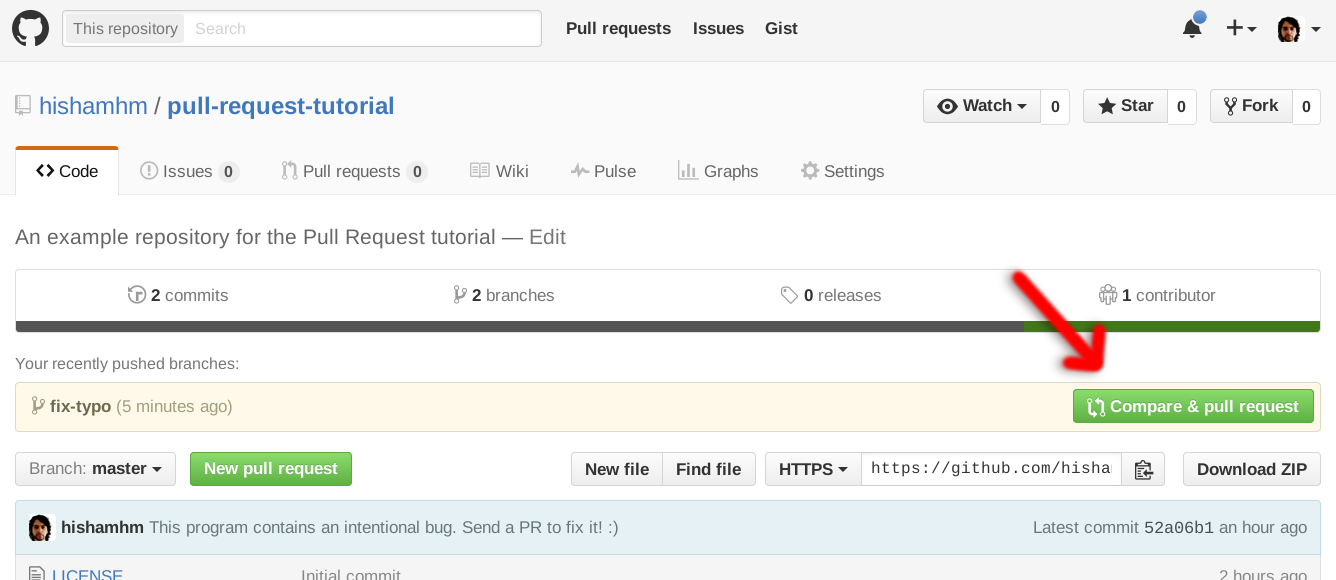The height and width of the screenshot is (580, 1336).
Task: Focus the repository search field
Action: point(365,28)
